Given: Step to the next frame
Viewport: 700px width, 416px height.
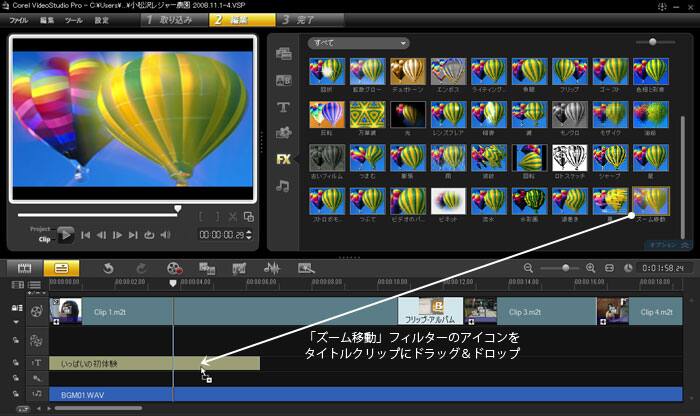Looking at the screenshot, I should (x=117, y=235).
